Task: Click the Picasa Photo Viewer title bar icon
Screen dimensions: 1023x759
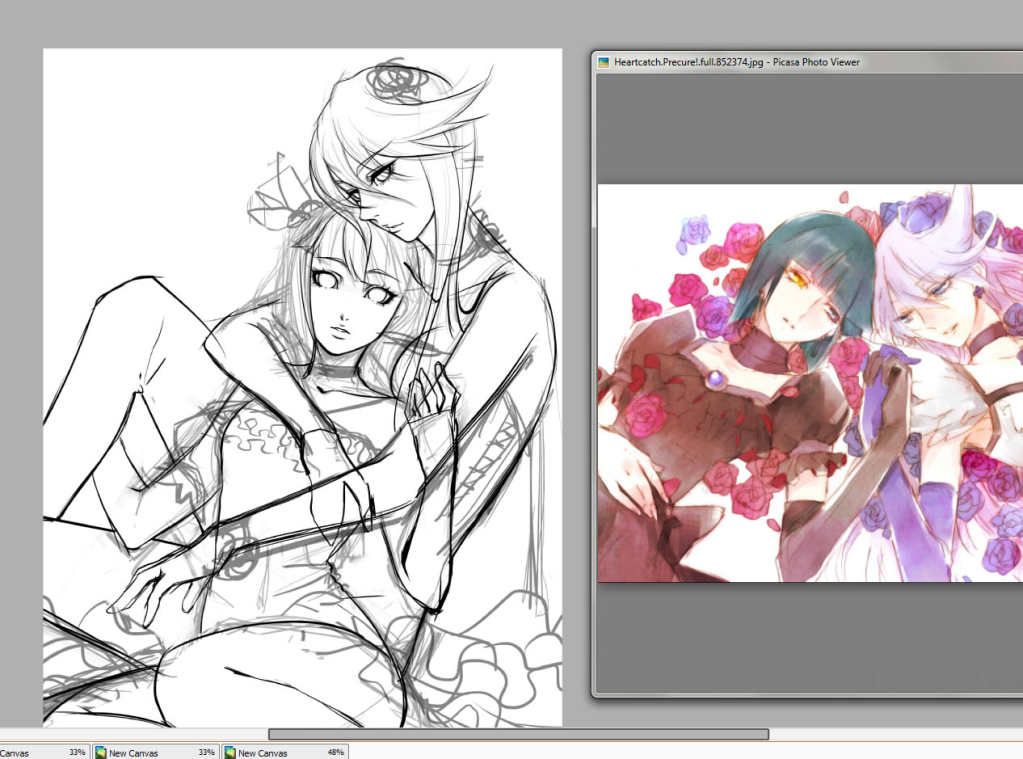Action: click(603, 63)
